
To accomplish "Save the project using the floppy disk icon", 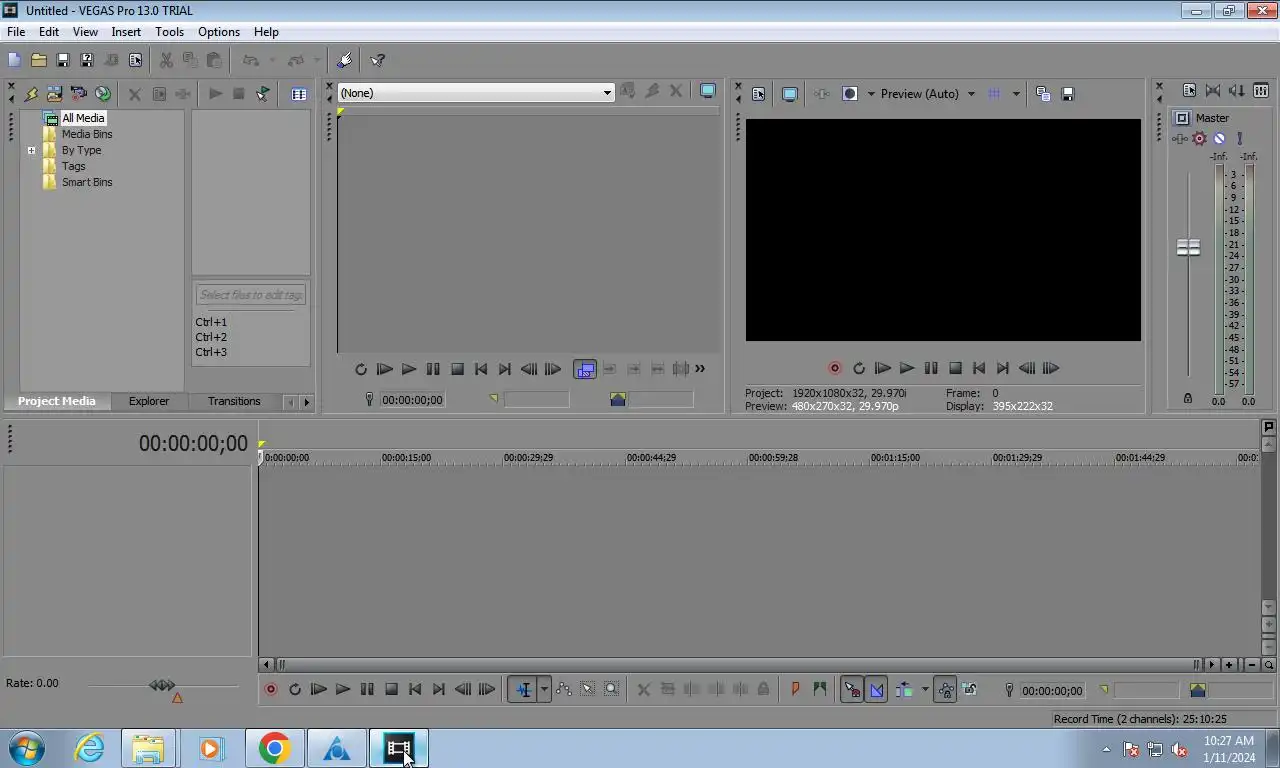I will coord(62,60).
